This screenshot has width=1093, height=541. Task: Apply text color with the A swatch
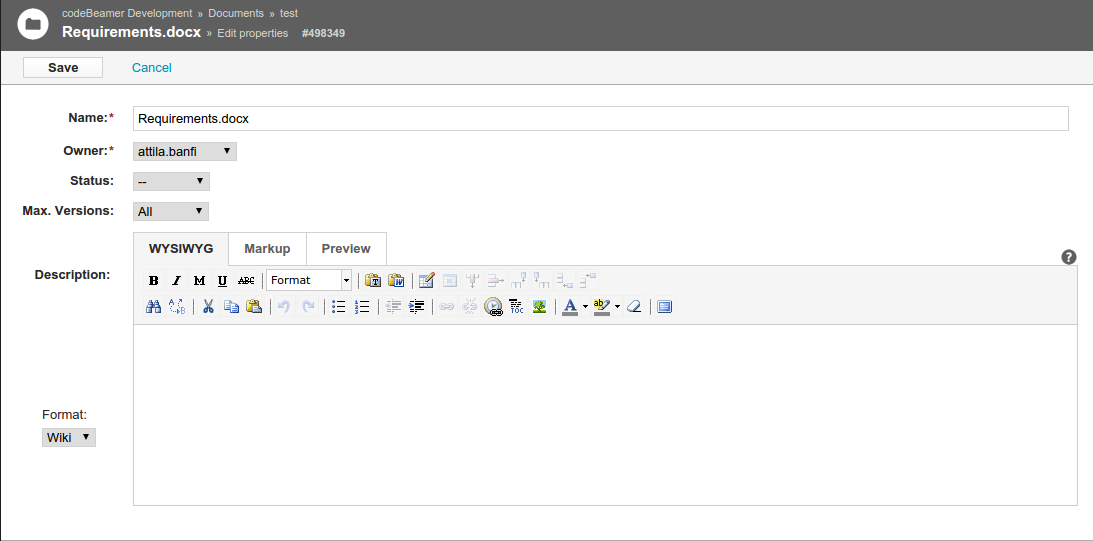(570, 306)
